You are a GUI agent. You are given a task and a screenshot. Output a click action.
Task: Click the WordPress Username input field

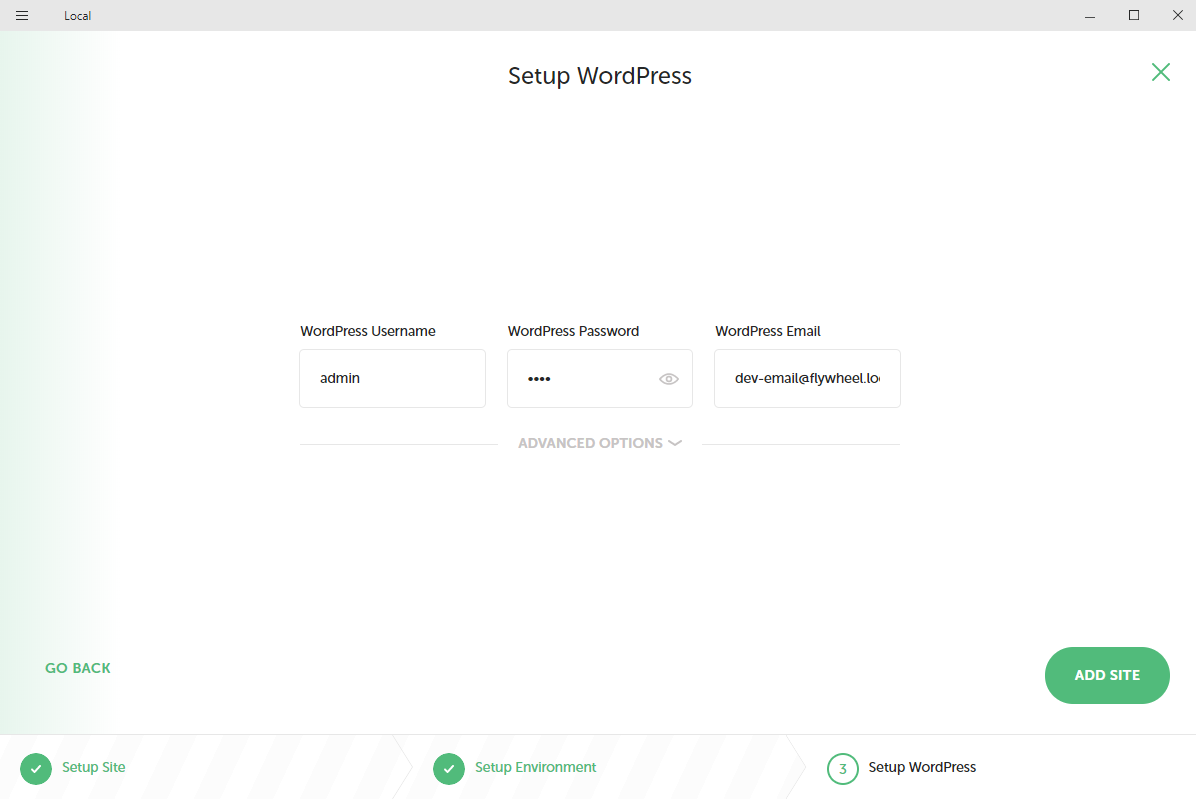click(392, 379)
